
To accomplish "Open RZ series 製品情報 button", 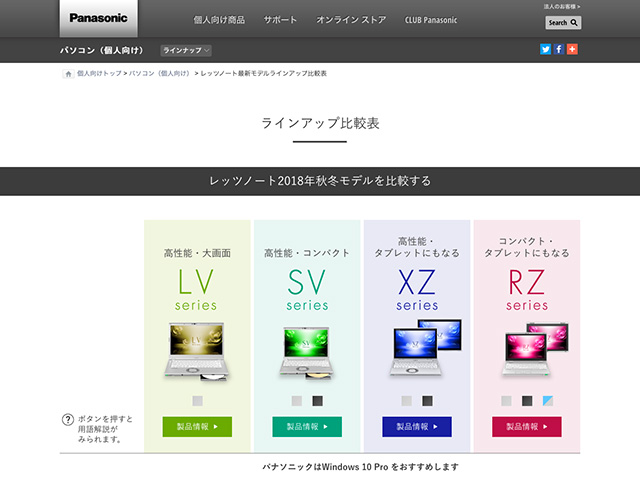I will pos(527,427).
